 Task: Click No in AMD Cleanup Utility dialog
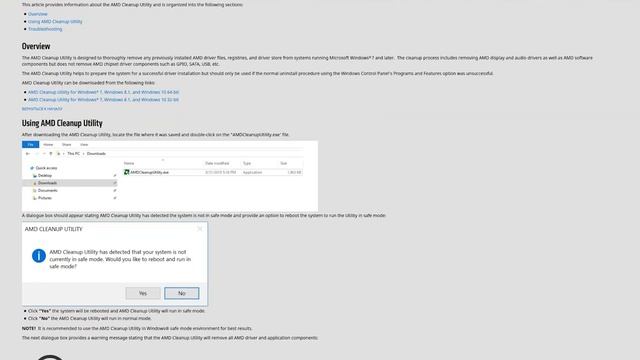[x=182, y=293]
